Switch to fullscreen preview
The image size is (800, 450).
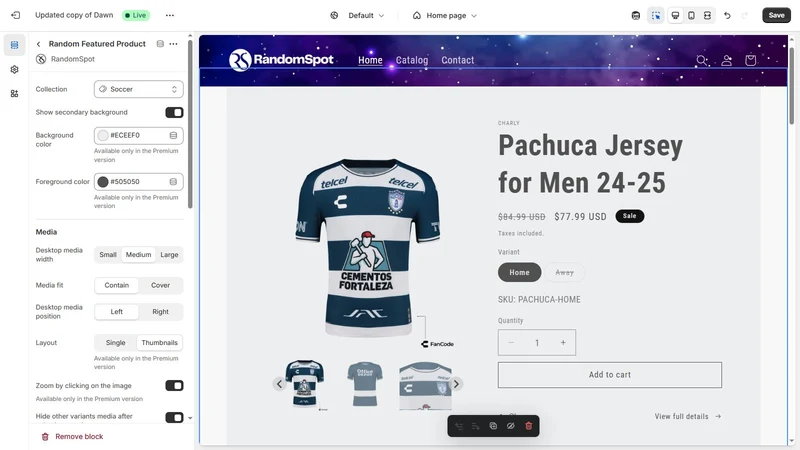(707, 15)
